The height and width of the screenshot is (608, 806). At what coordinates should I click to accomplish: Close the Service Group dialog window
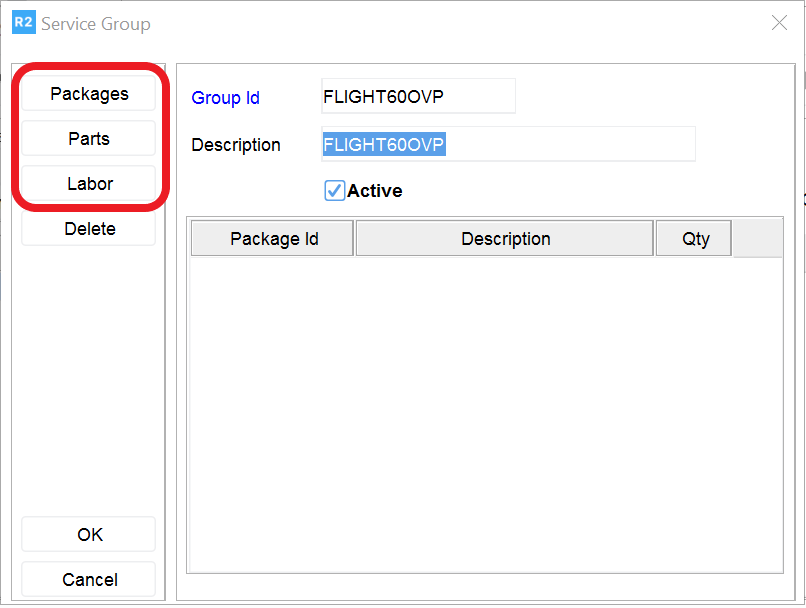pos(779,23)
